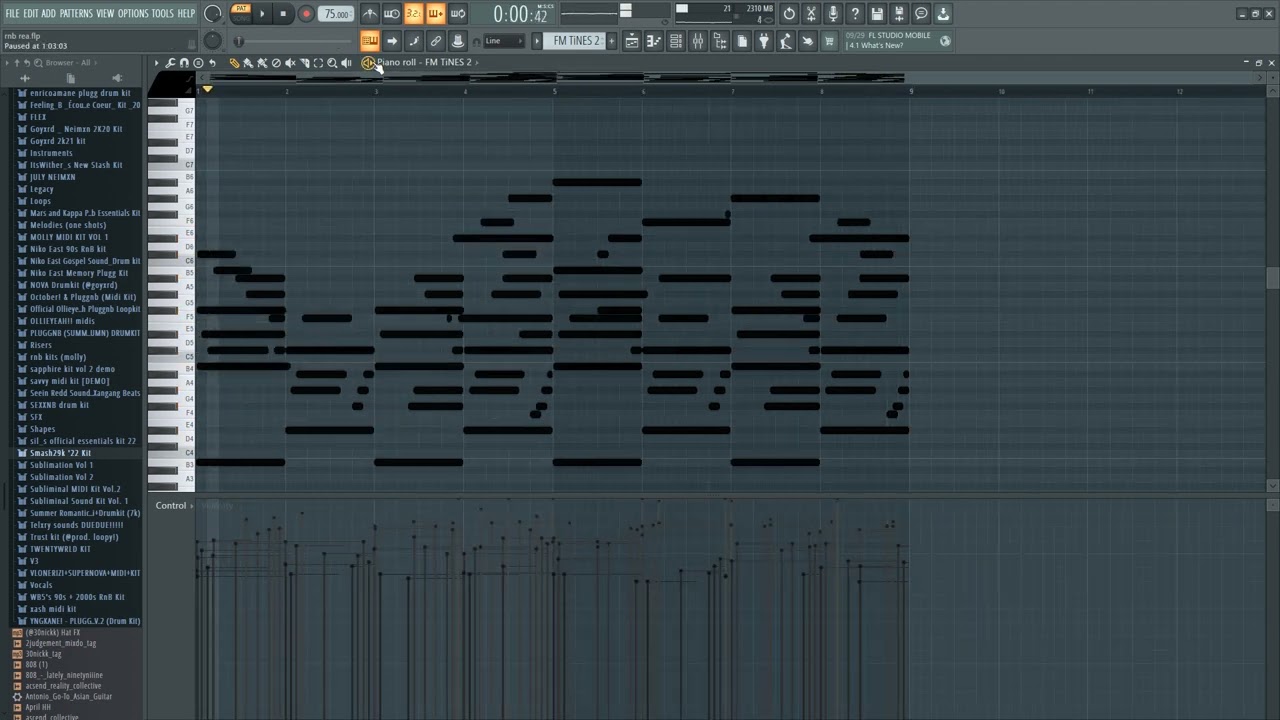The image size is (1280, 720).
Task: Click the Stop transport button
Action: [x=283, y=14]
